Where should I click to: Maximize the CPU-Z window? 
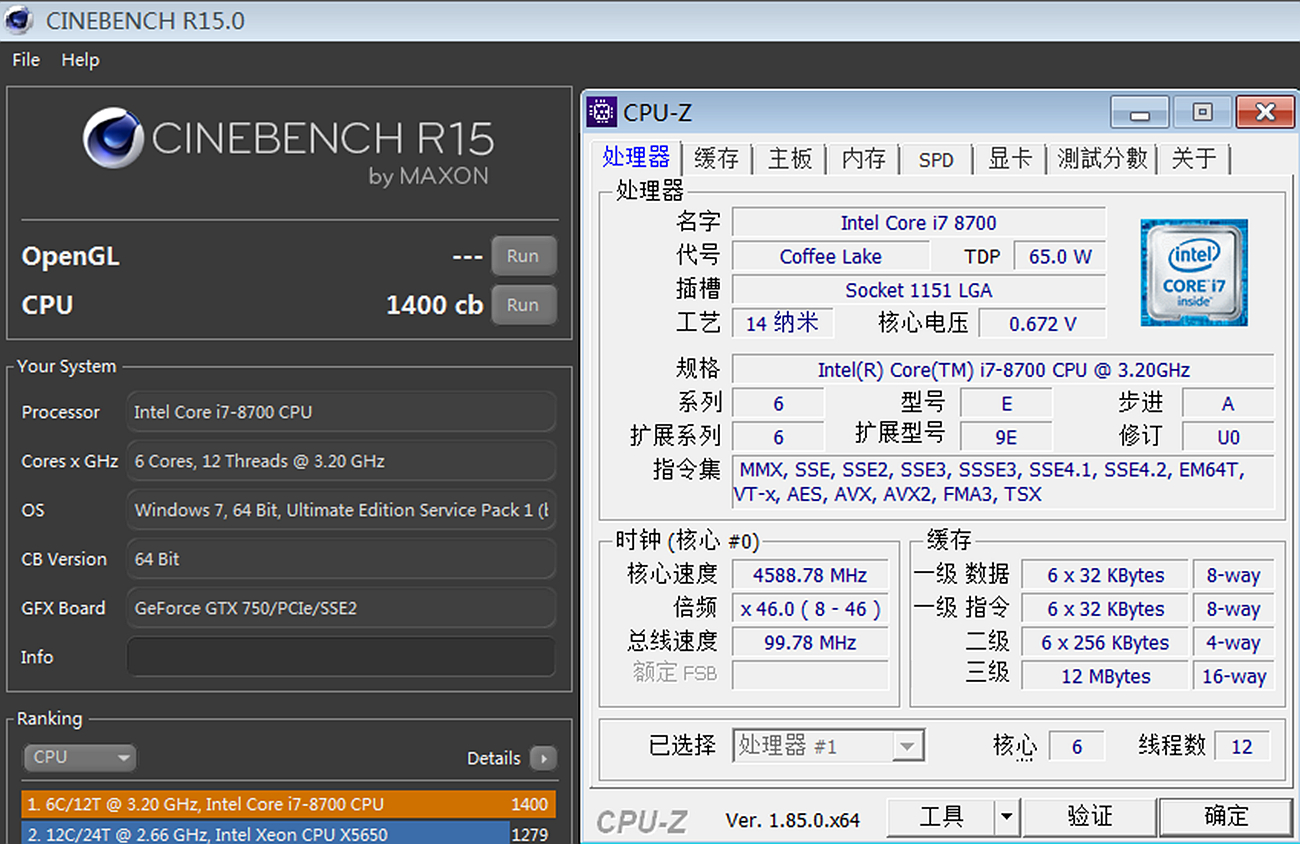1203,112
